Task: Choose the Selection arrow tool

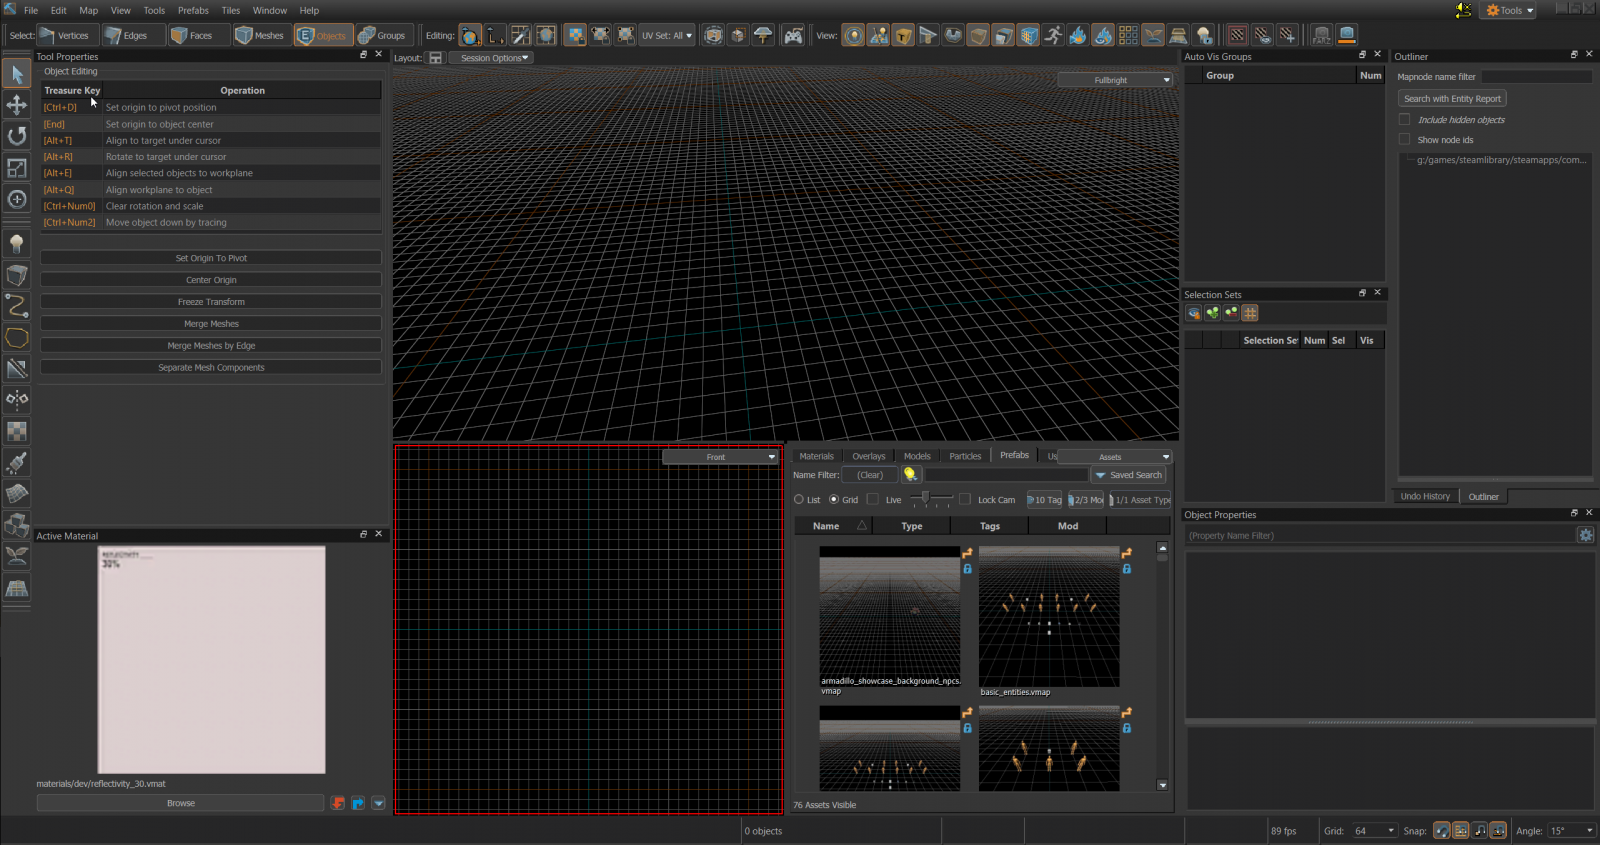Action: [x=17, y=74]
